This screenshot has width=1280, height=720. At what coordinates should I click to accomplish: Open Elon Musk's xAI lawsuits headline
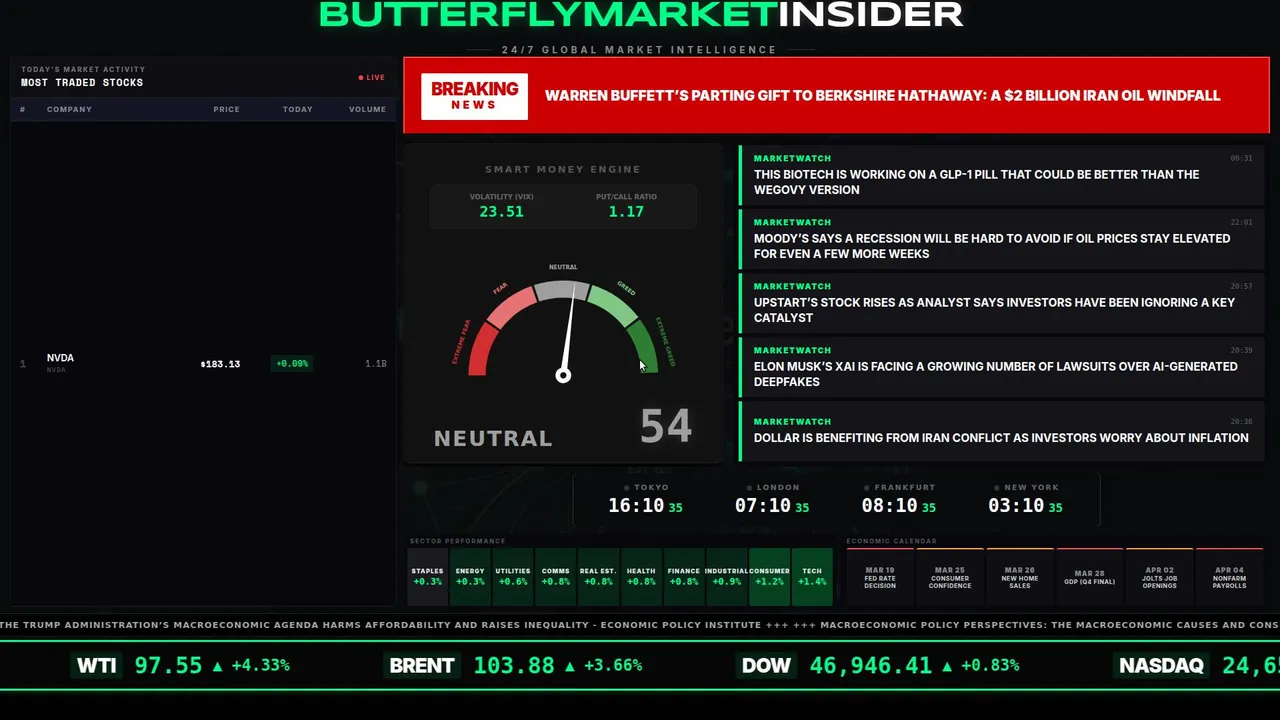point(1002,367)
